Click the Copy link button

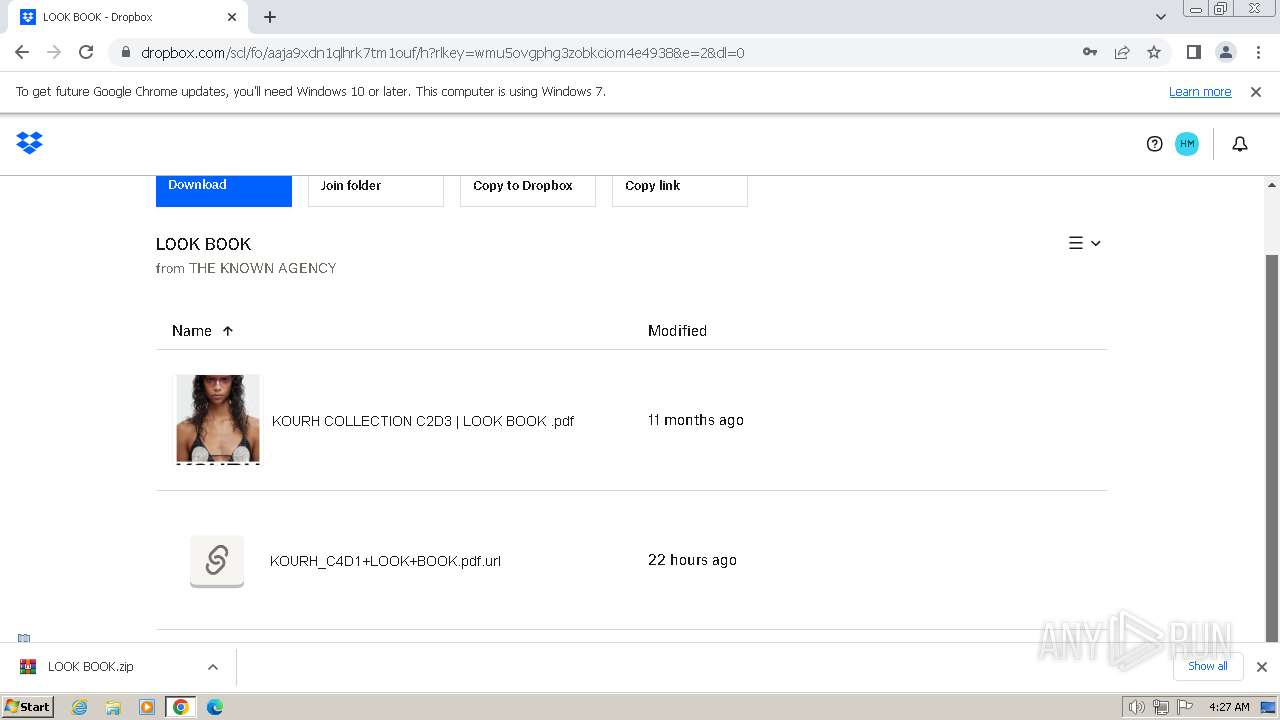(x=680, y=190)
